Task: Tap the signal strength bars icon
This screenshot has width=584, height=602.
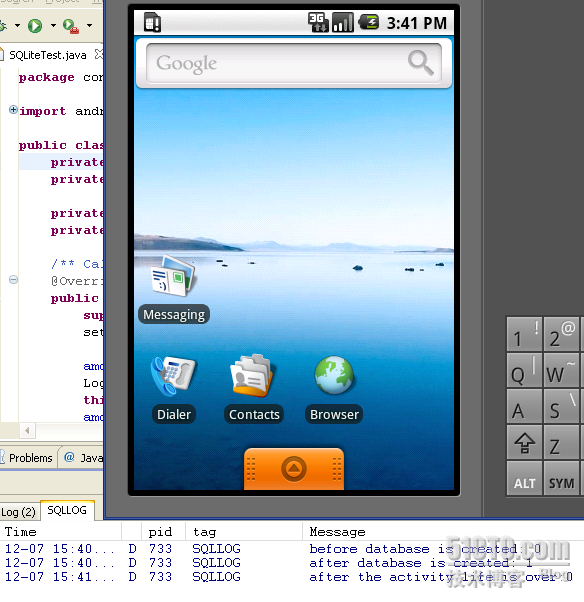Action: (x=342, y=22)
